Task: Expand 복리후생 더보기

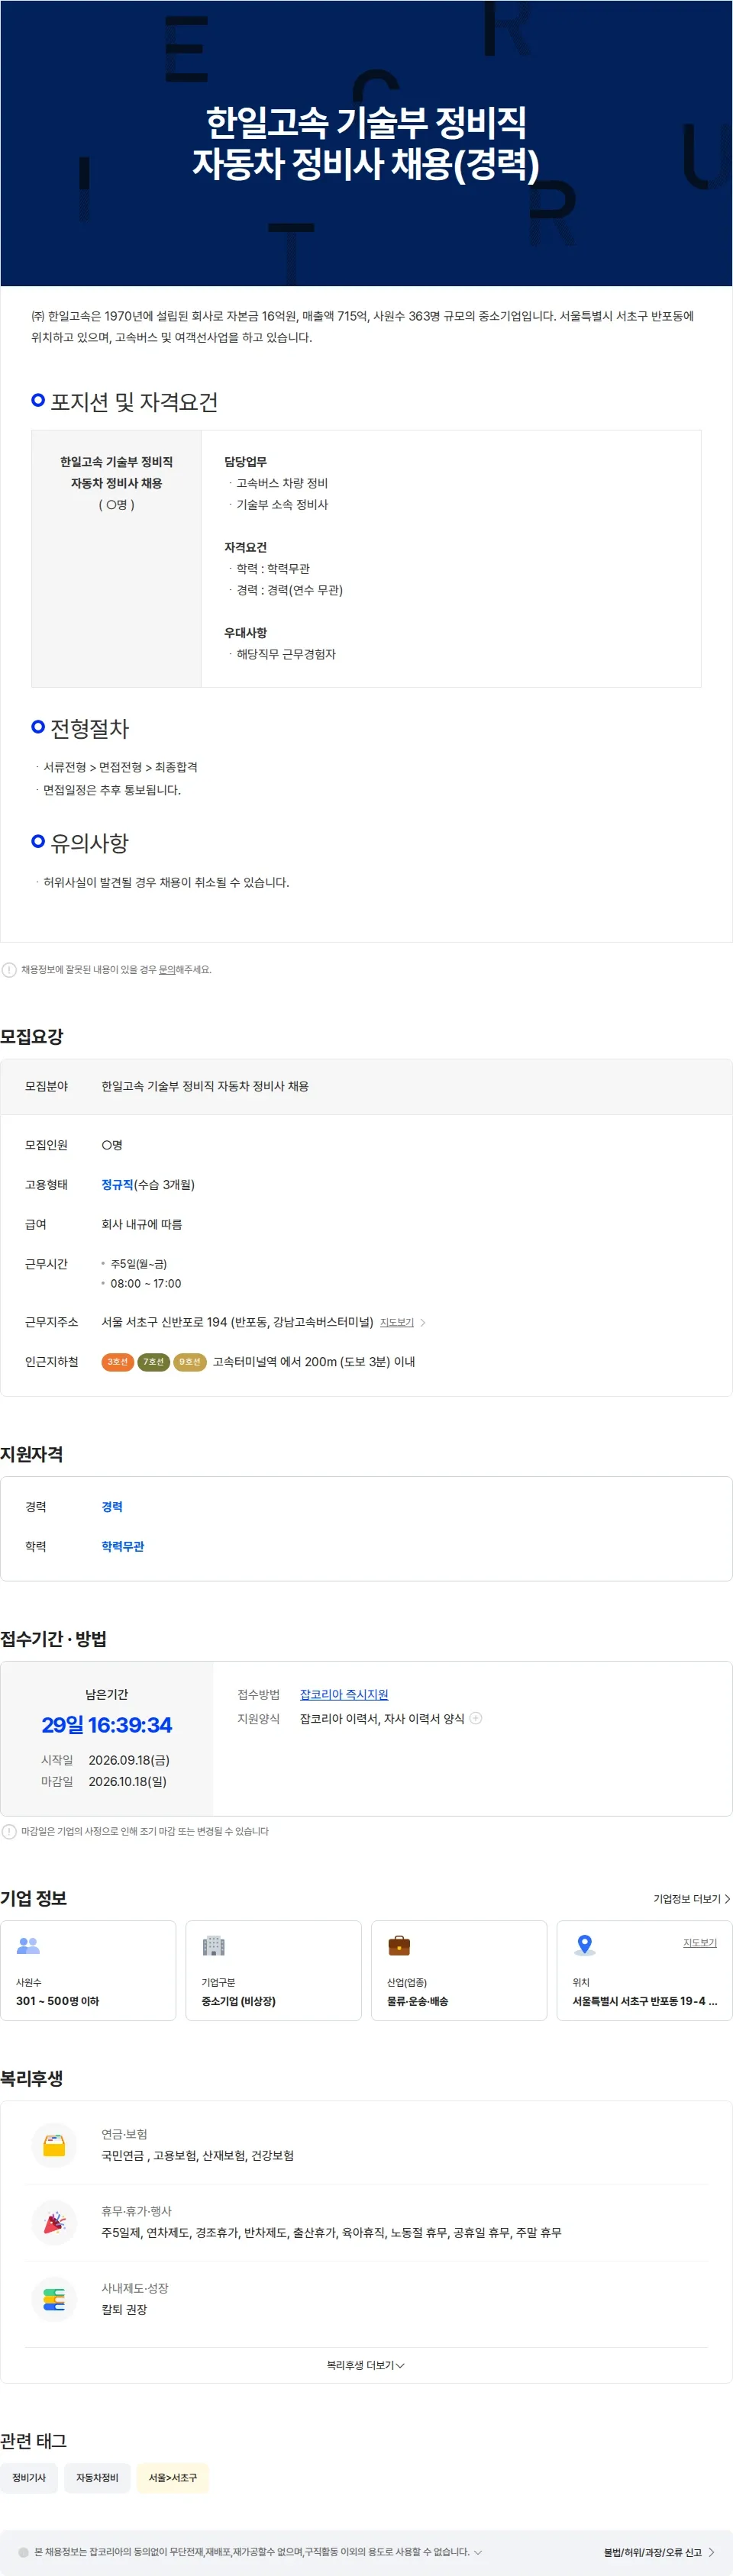Action: pos(366,2365)
